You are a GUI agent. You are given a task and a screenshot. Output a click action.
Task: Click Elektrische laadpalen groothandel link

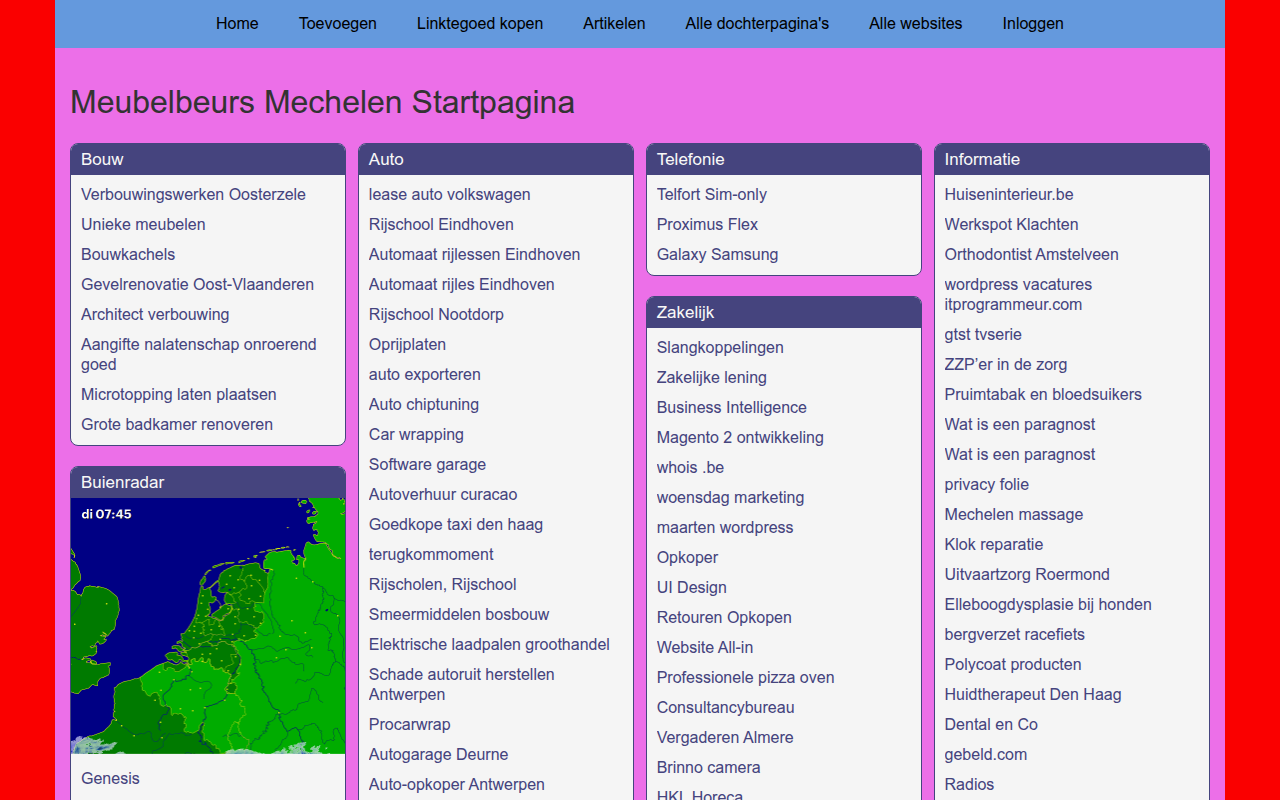click(x=489, y=644)
